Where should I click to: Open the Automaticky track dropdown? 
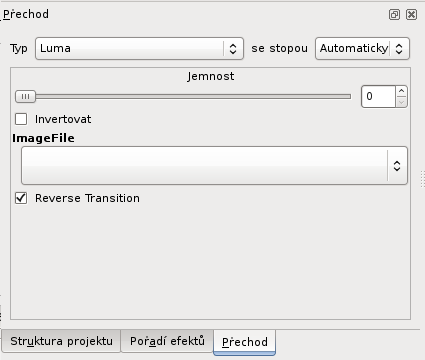pyautogui.click(x=362, y=49)
